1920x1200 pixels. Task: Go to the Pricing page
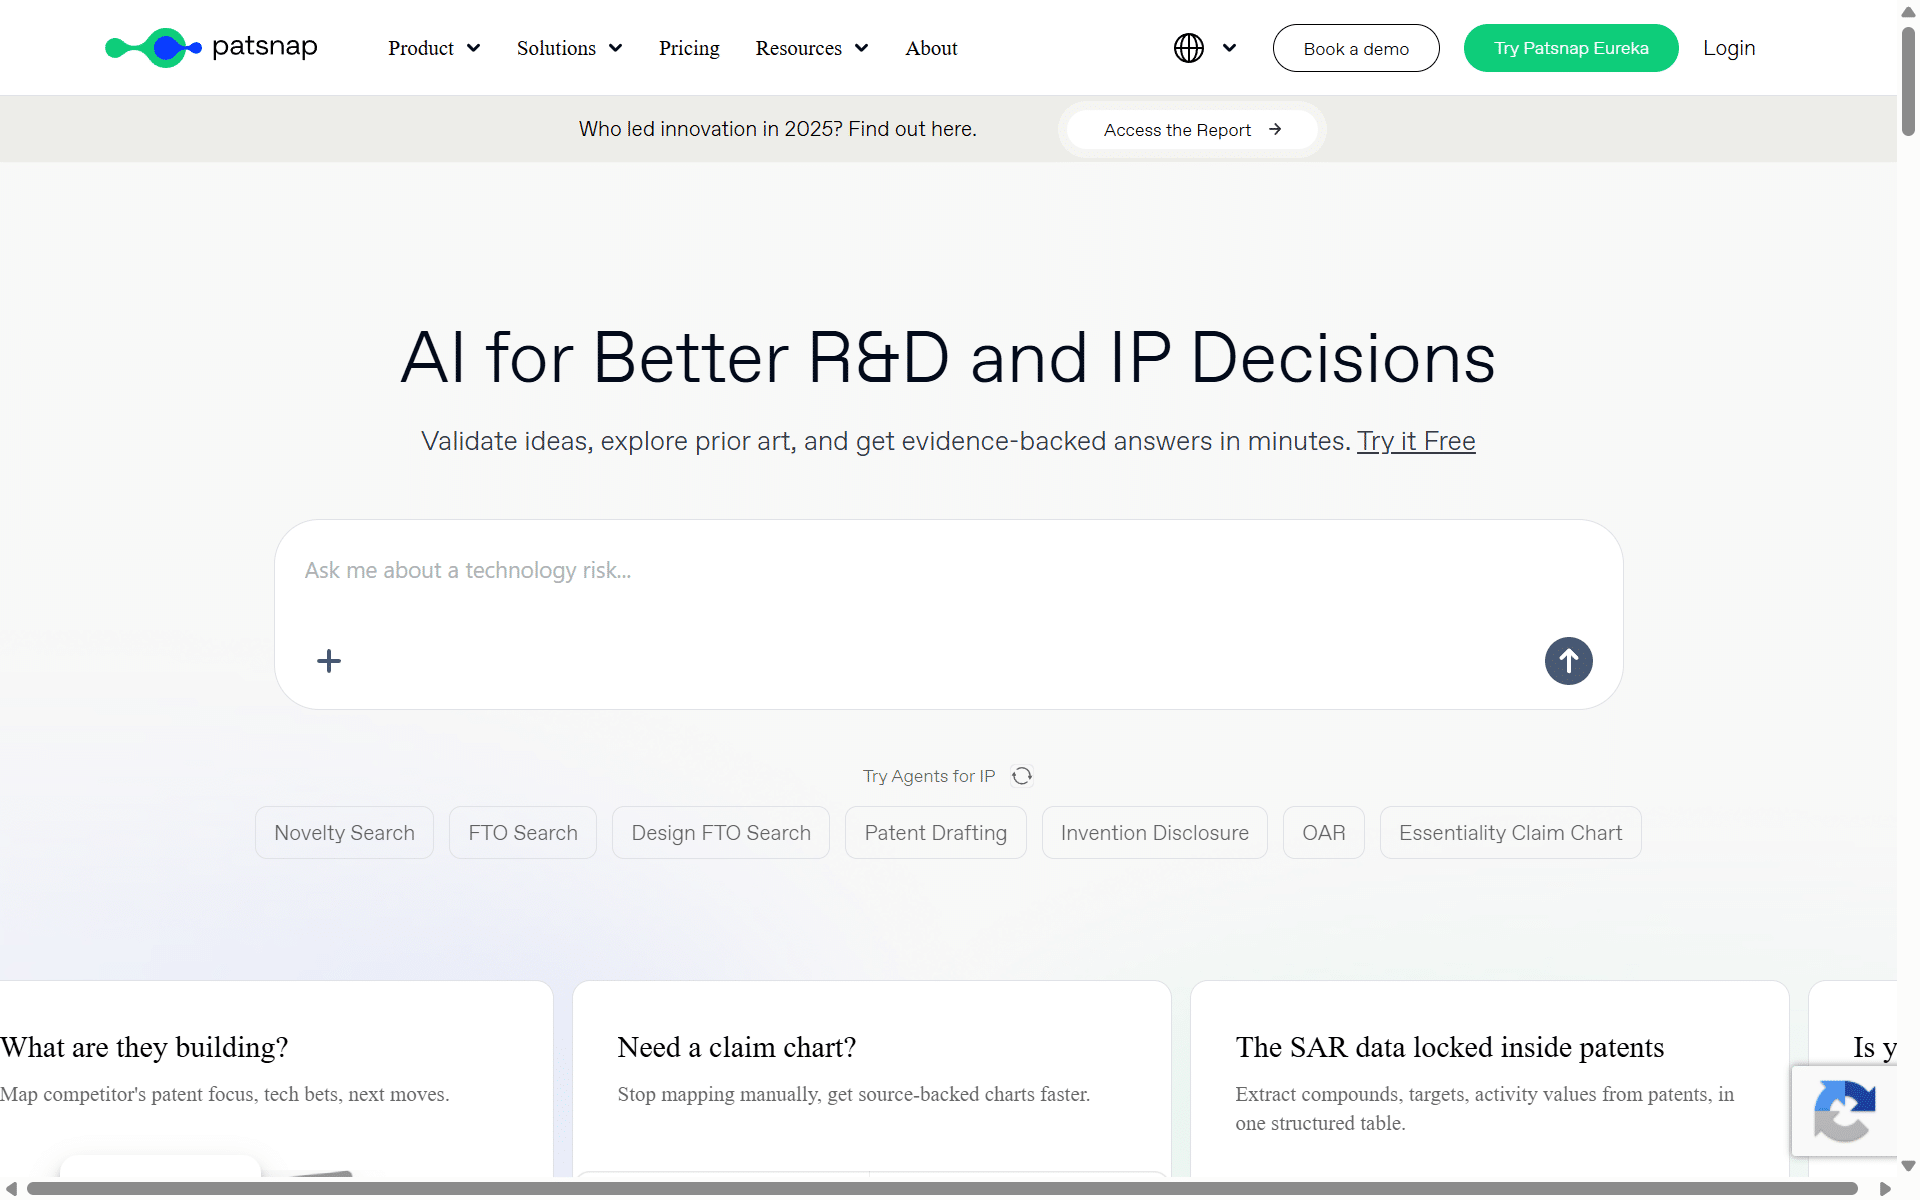pos(689,48)
